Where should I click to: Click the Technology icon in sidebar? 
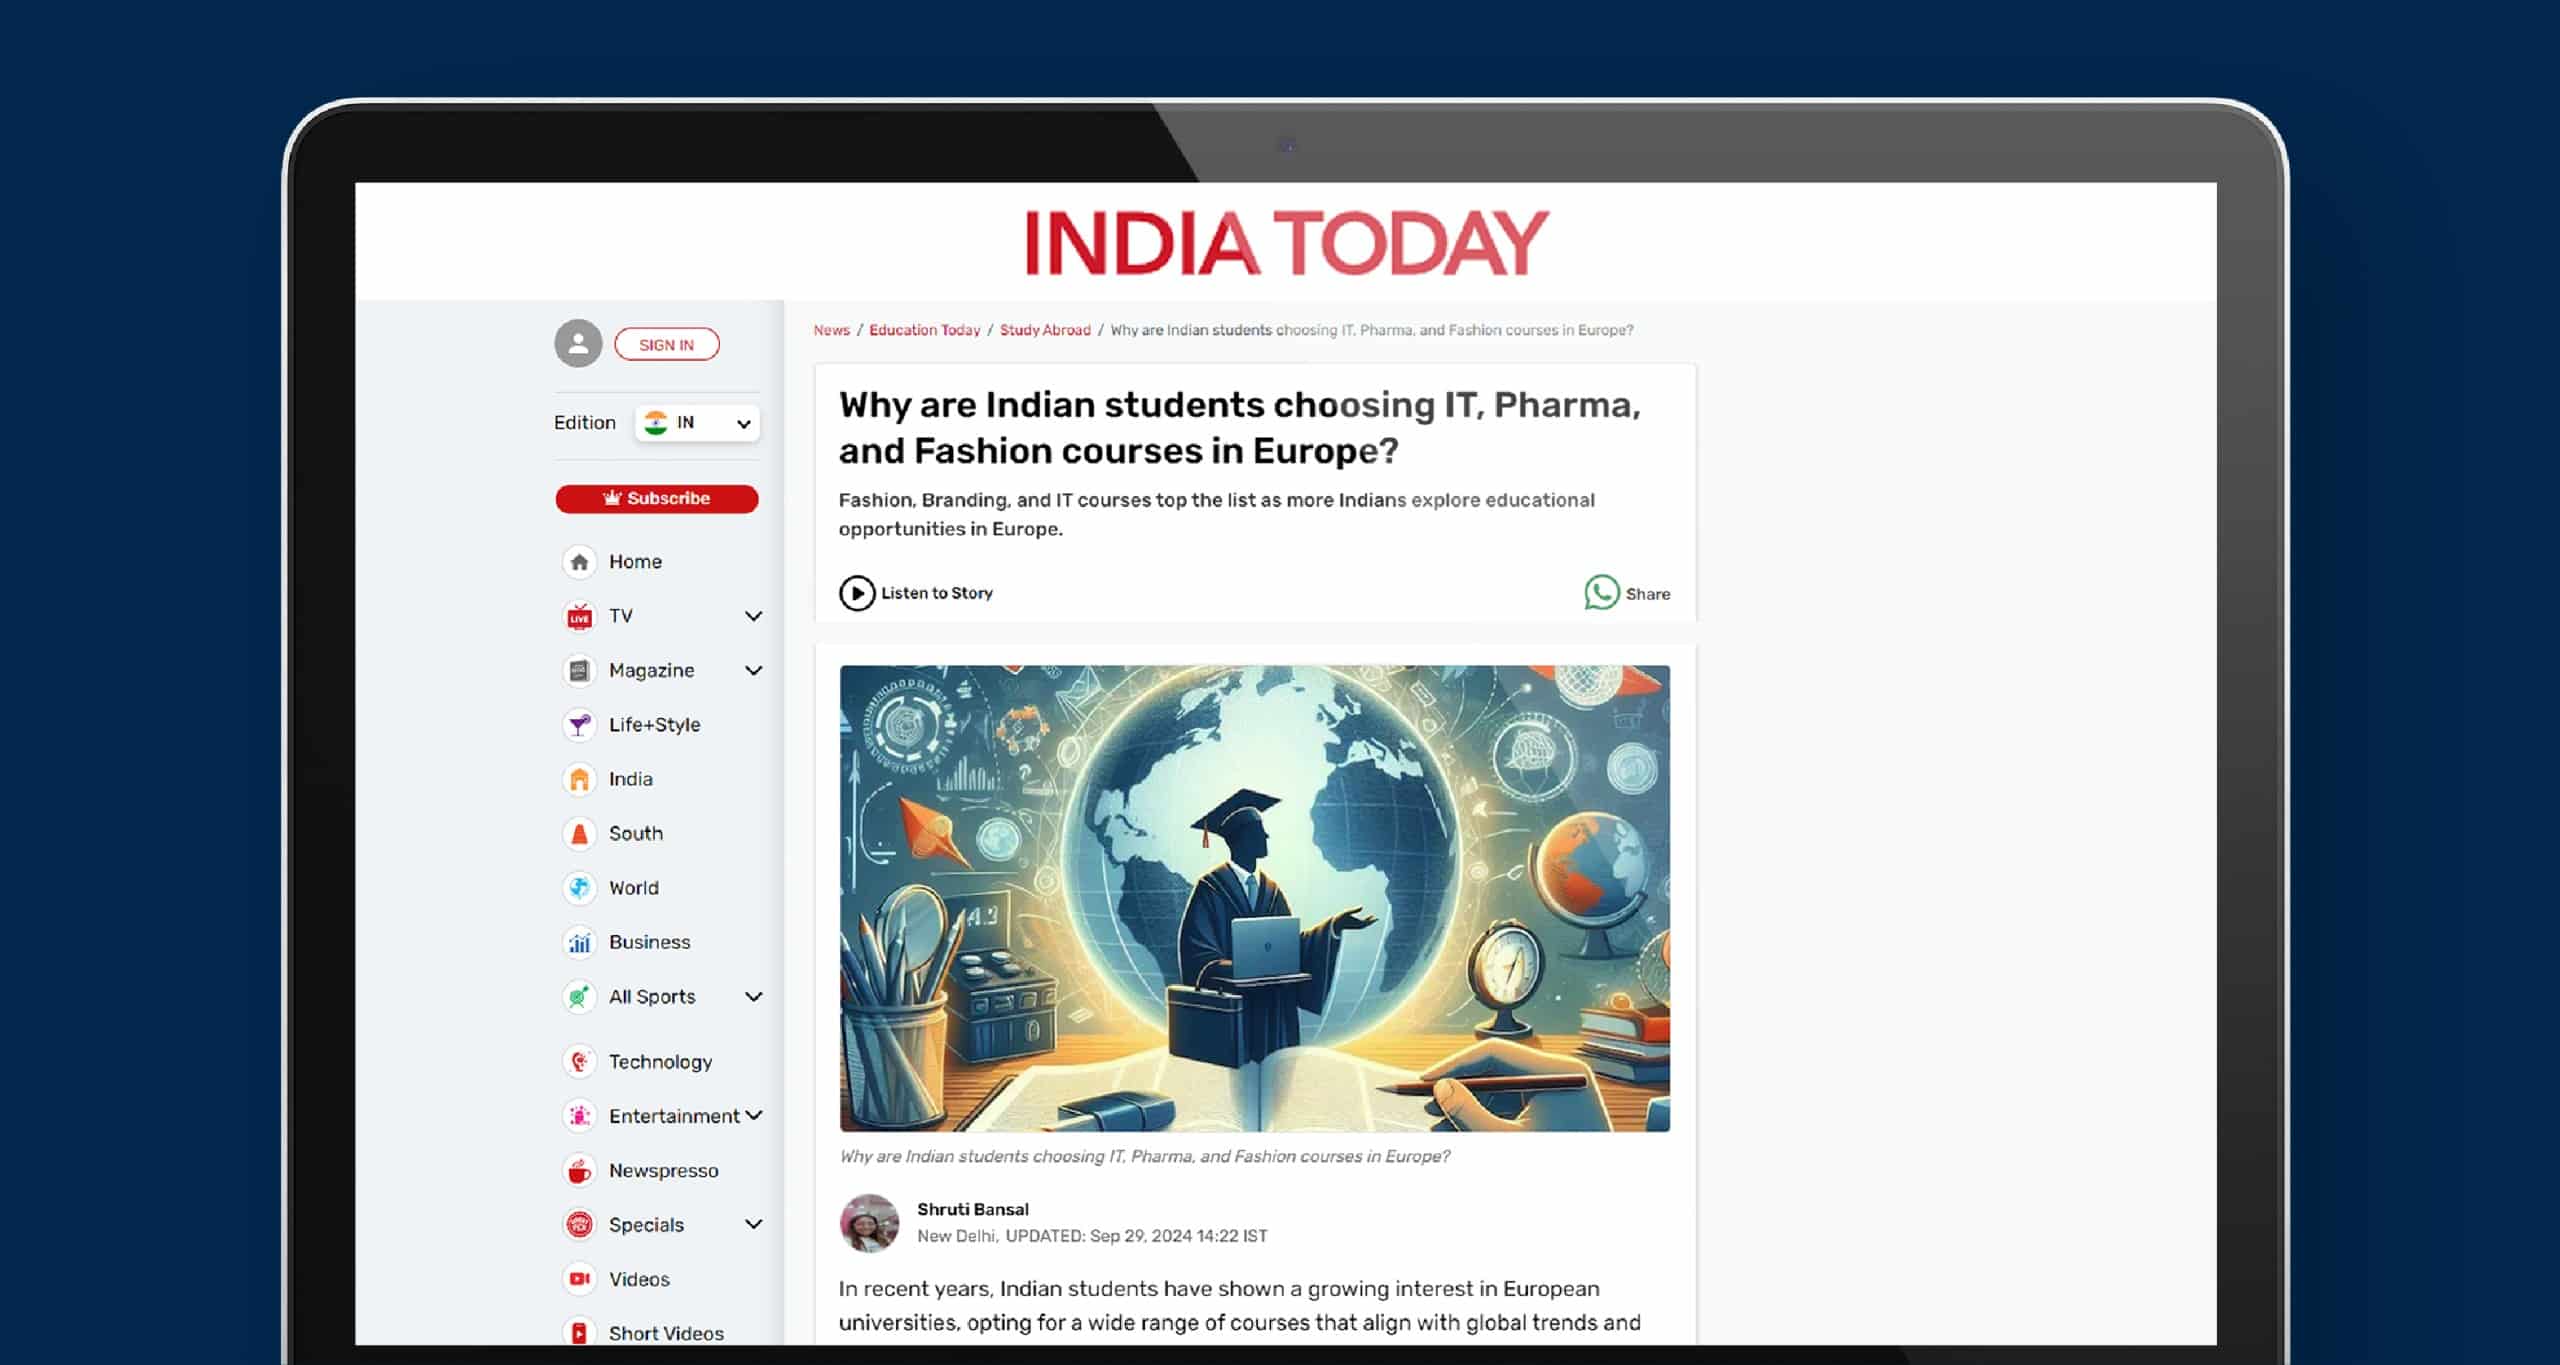pos(579,1061)
